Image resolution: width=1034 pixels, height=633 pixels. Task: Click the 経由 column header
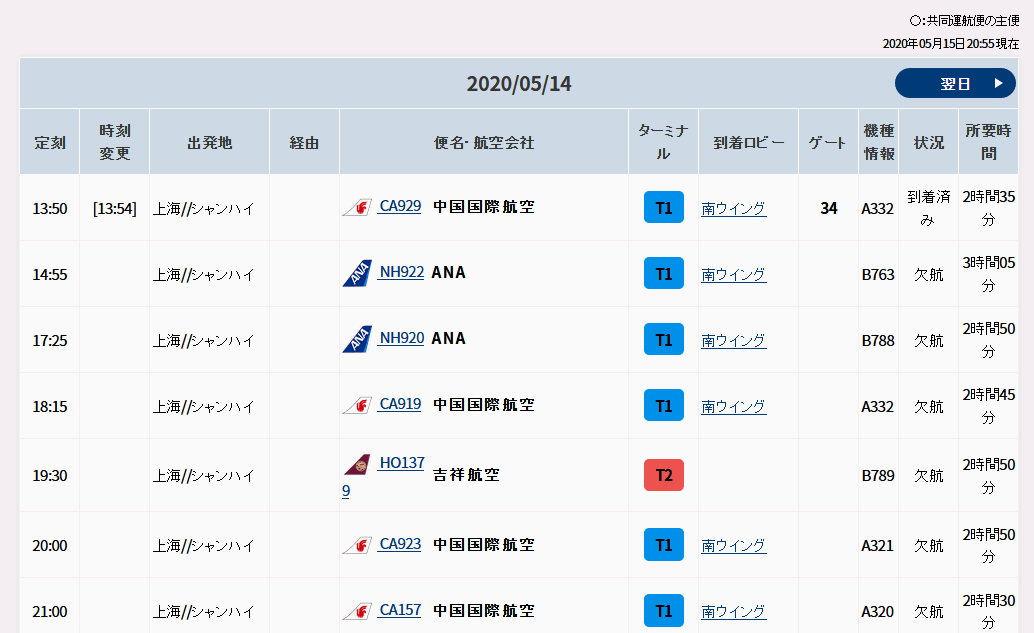tap(304, 142)
